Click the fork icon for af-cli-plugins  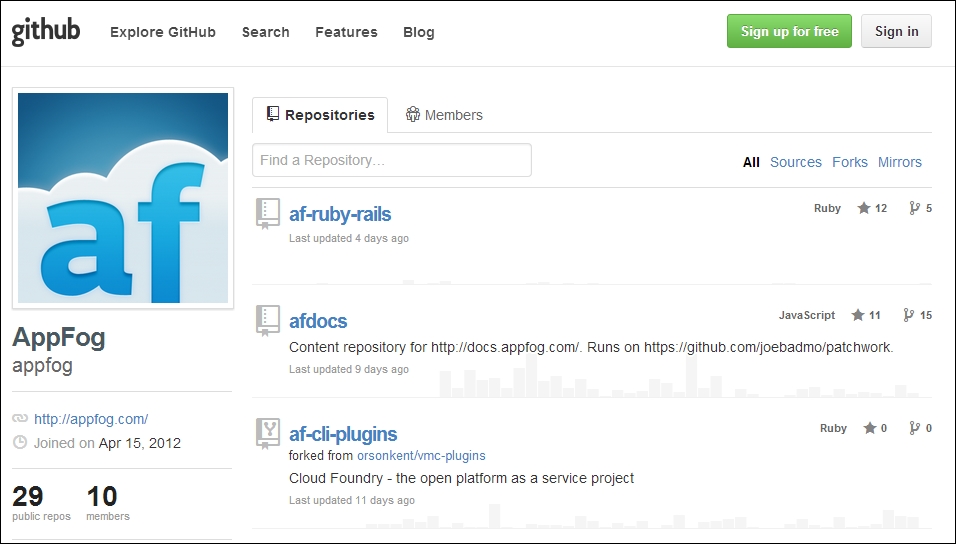coord(913,428)
